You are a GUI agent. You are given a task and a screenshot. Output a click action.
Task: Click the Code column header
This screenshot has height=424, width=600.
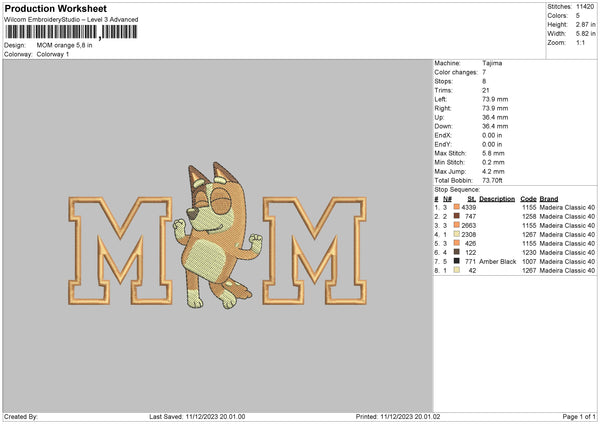coord(528,199)
